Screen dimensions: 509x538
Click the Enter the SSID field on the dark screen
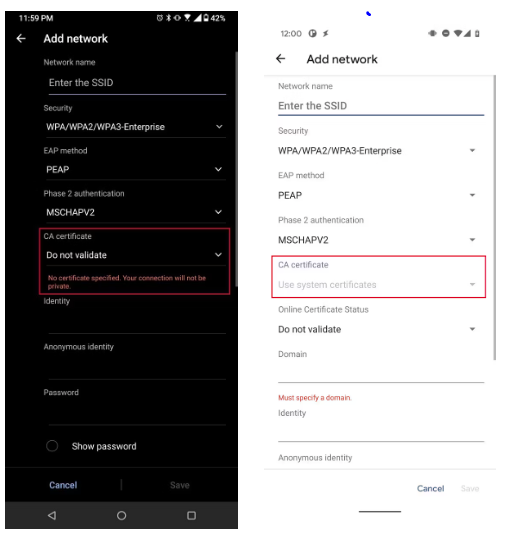coord(137,83)
